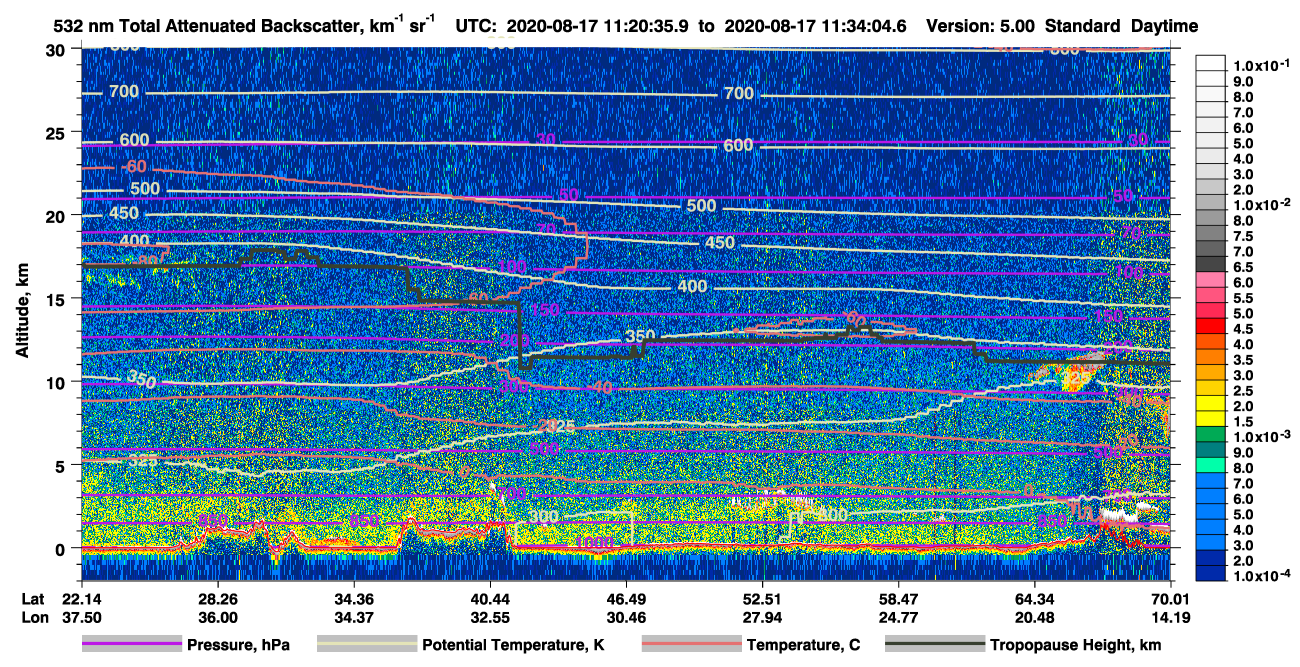Viewport: 1300px width, 667px height.
Task: Click the colorbar label '7.5'
Action: click(x=1243, y=235)
